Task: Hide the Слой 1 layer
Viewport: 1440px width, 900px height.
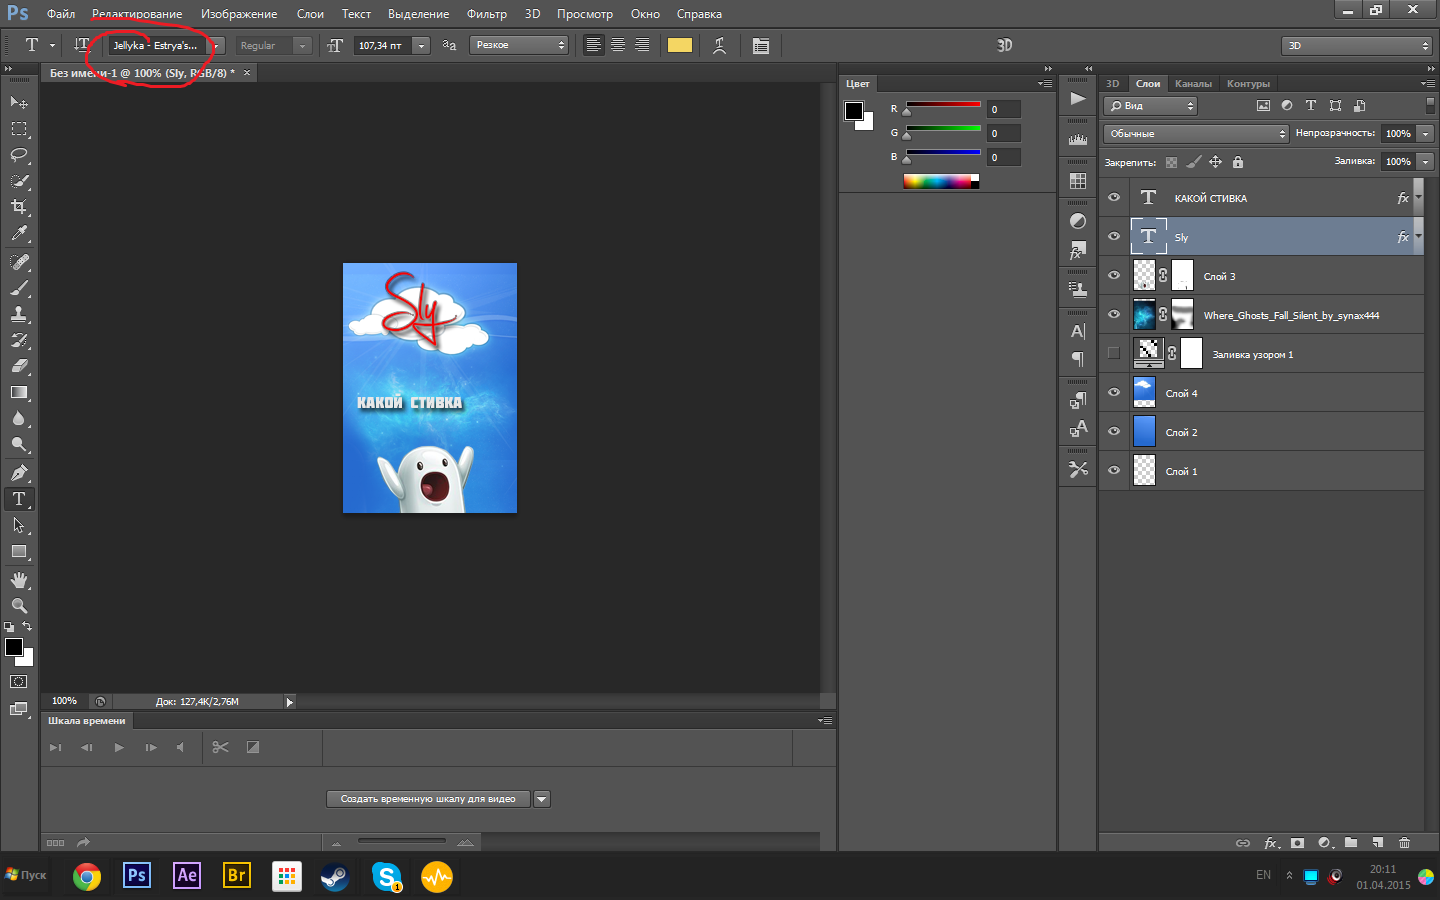Action: (1114, 471)
